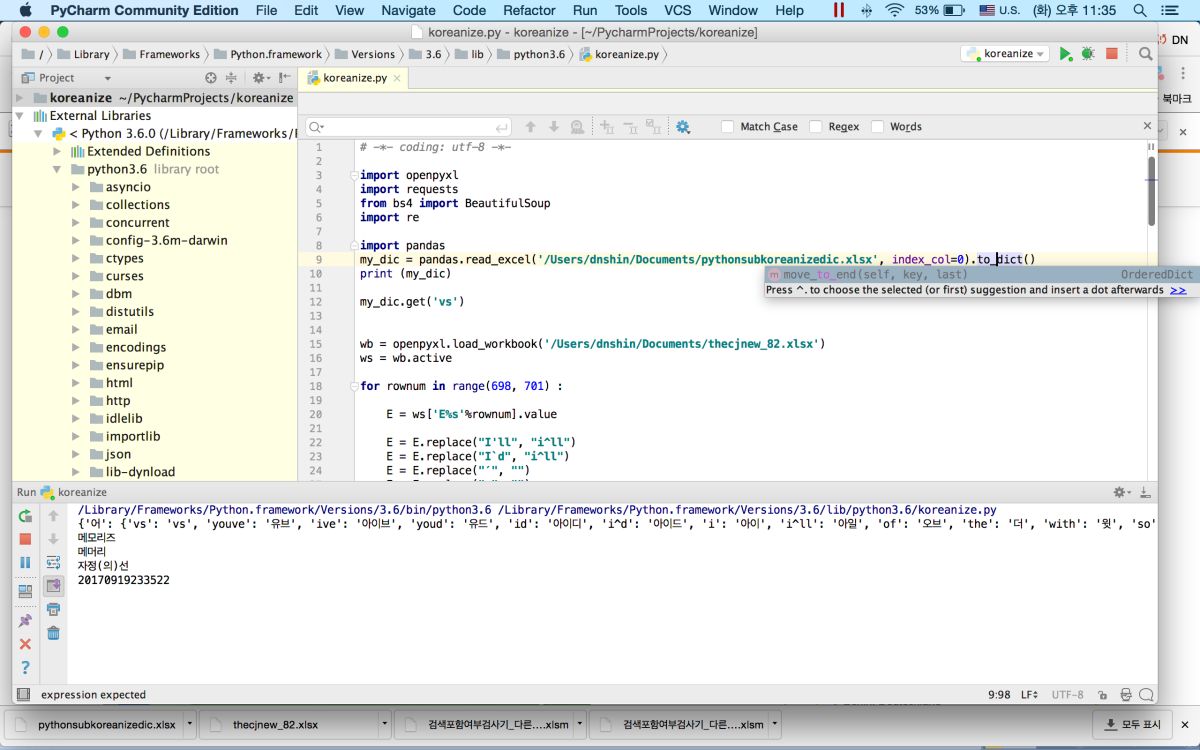
Task: Click the UTF-8 encoding in status bar
Action: click(1067, 694)
